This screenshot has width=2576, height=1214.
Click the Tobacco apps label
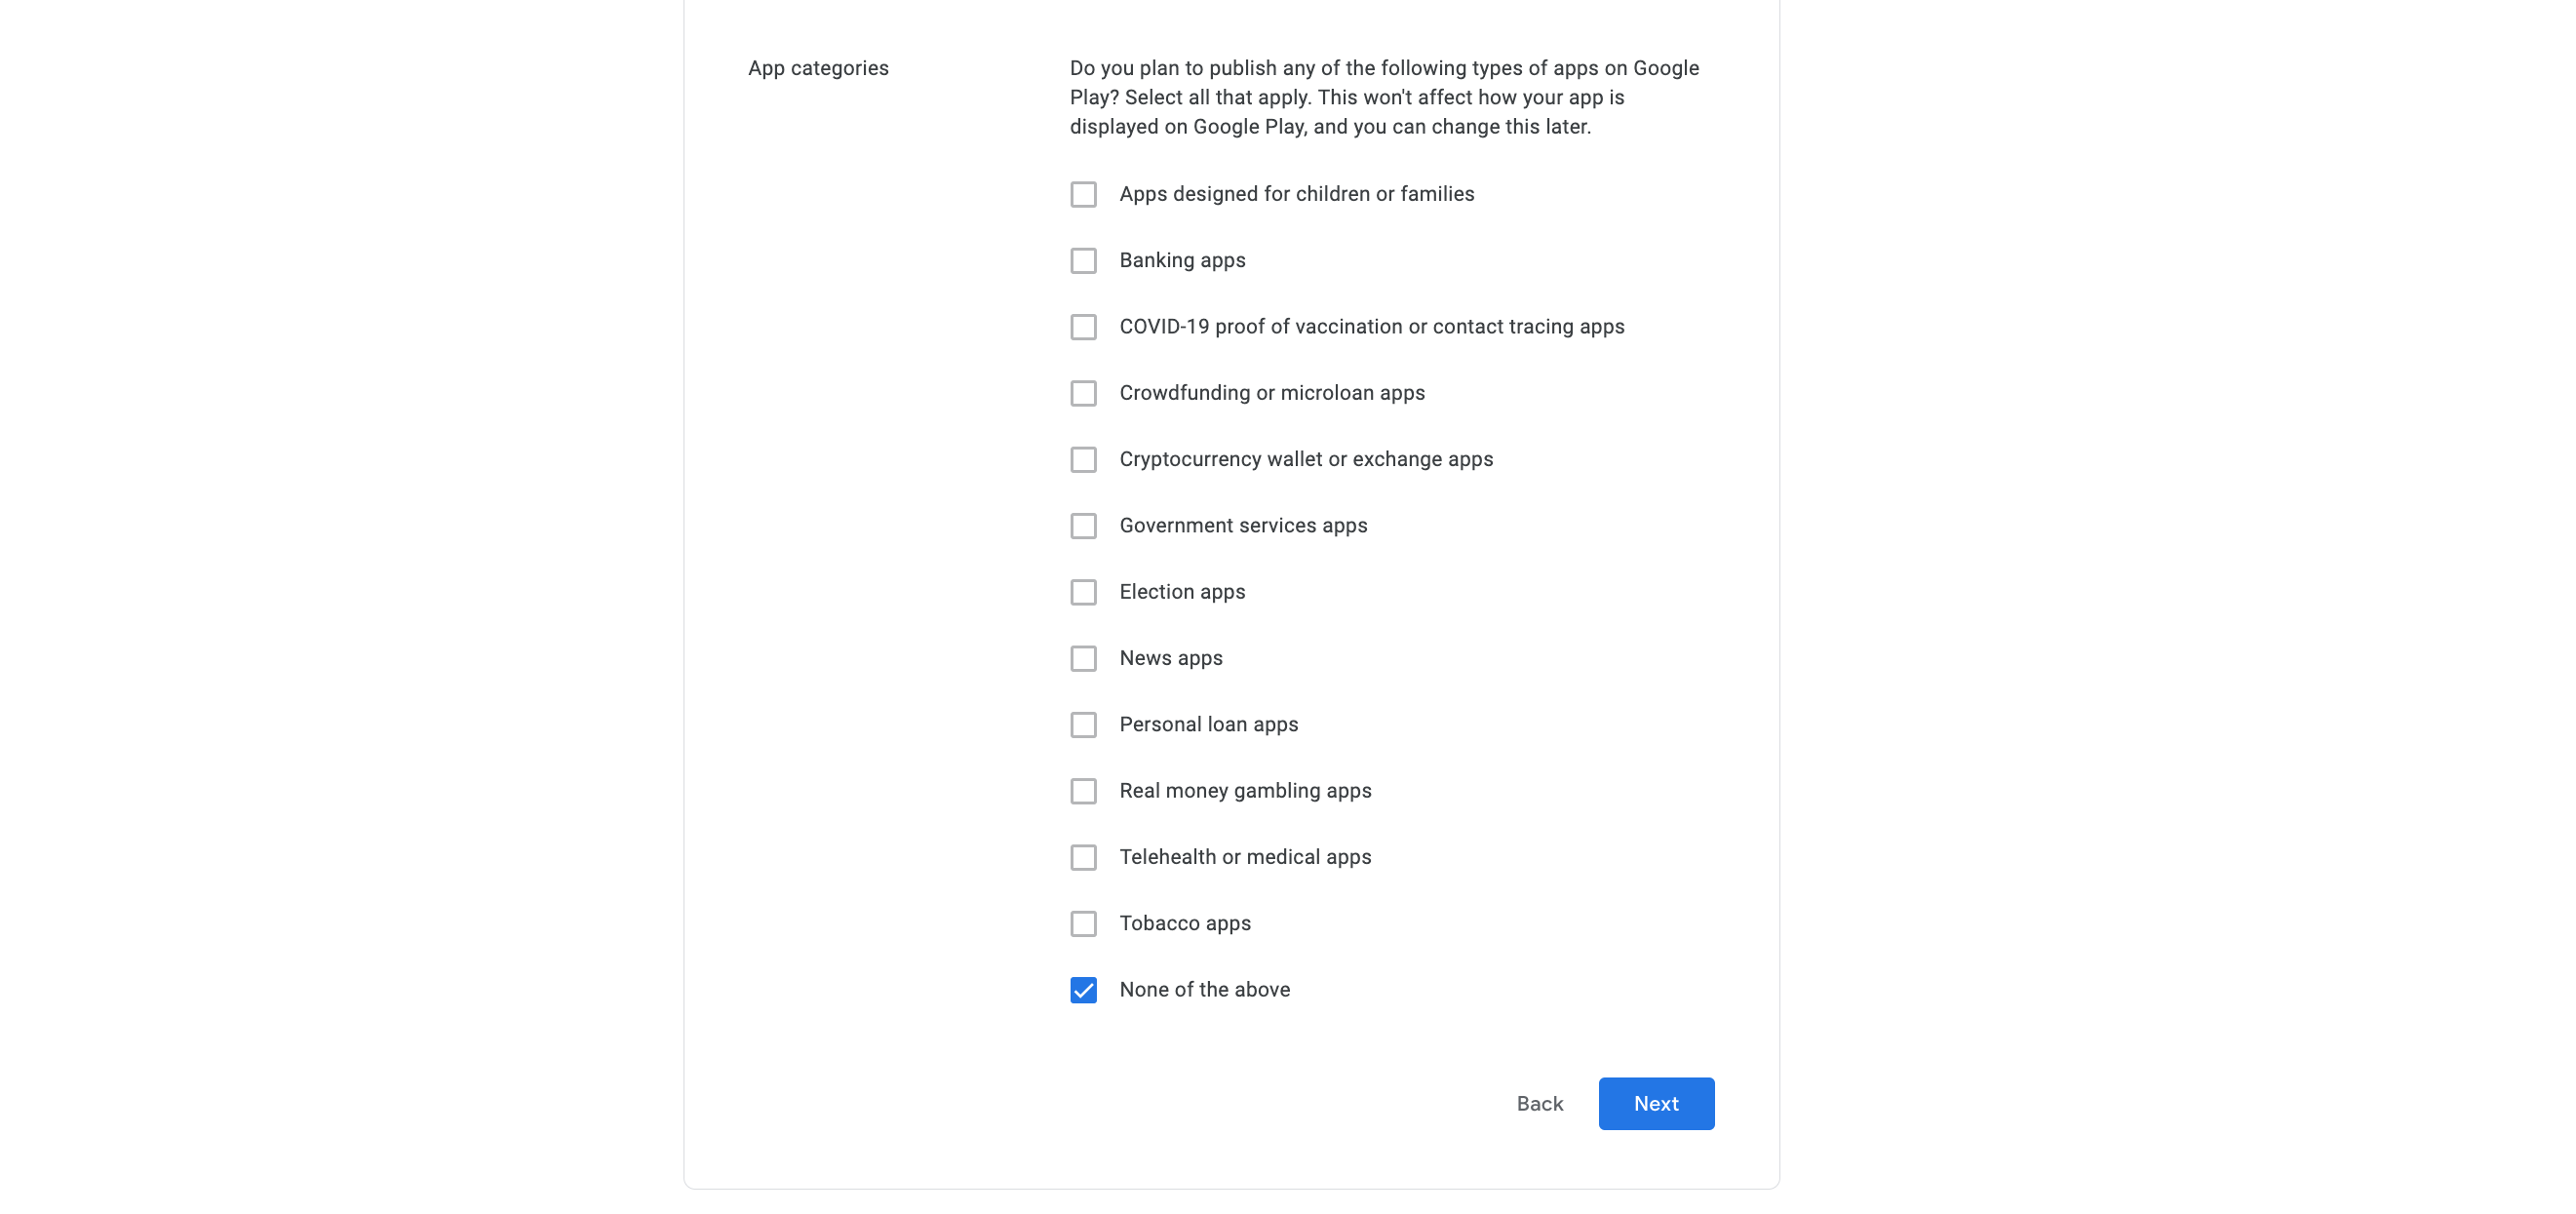(1185, 924)
